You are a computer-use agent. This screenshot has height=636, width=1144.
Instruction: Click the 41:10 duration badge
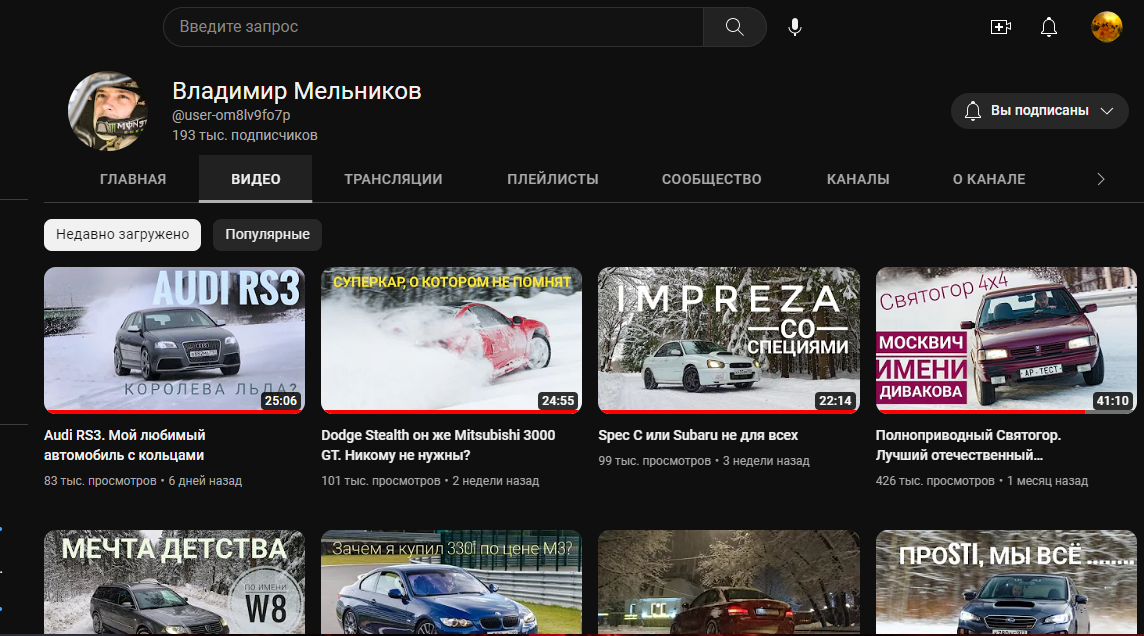pyautogui.click(x=1113, y=400)
